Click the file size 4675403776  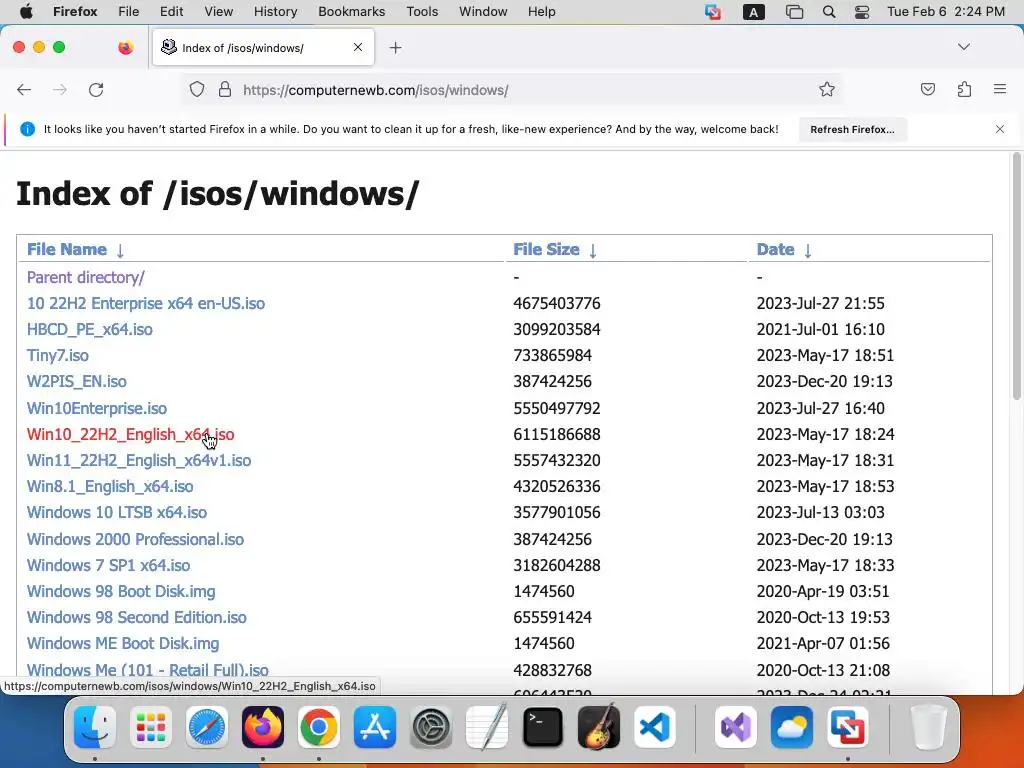click(556, 303)
